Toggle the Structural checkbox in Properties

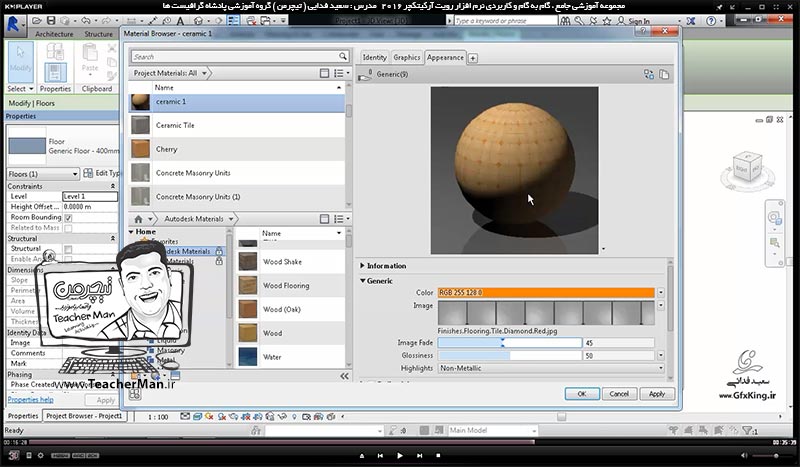pos(68,249)
